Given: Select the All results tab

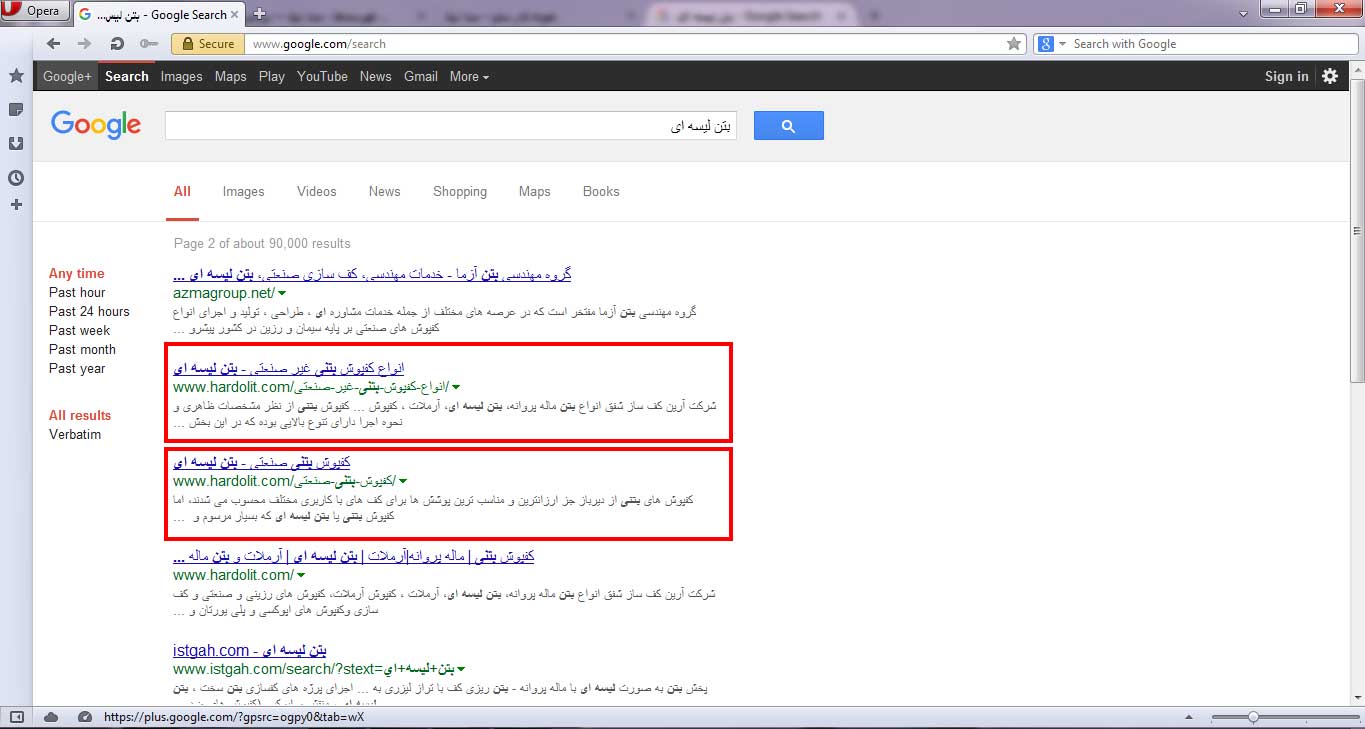Looking at the screenshot, I should [x=182, y=191].
